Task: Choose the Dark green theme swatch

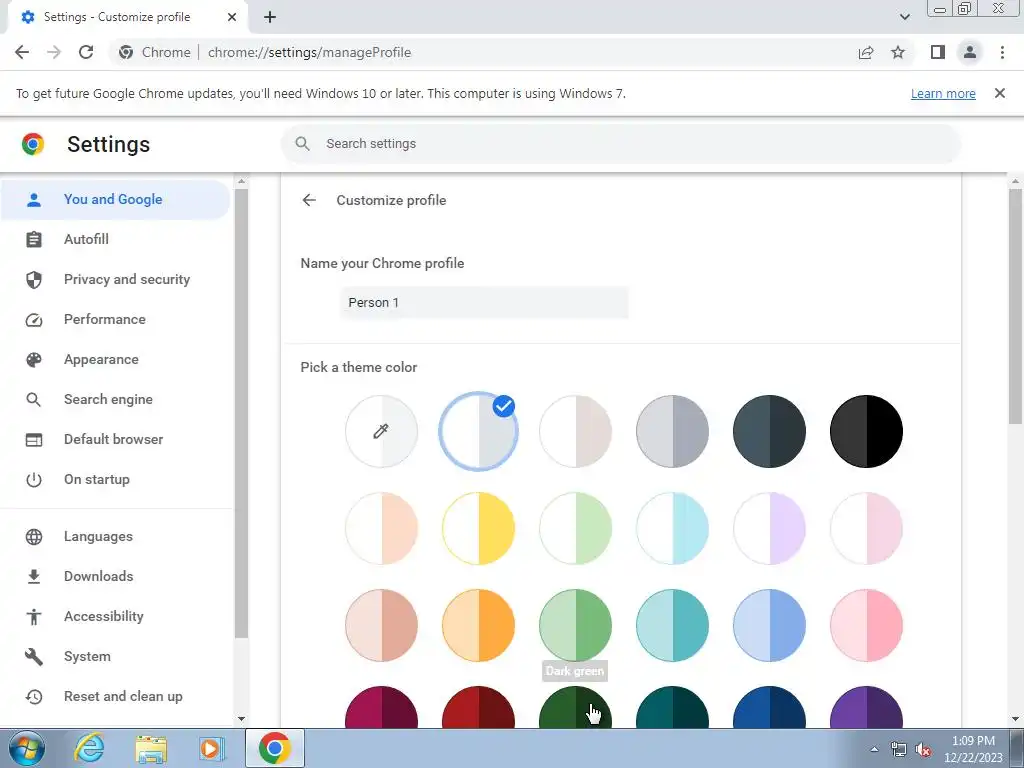Action: (x=575, y=708)
